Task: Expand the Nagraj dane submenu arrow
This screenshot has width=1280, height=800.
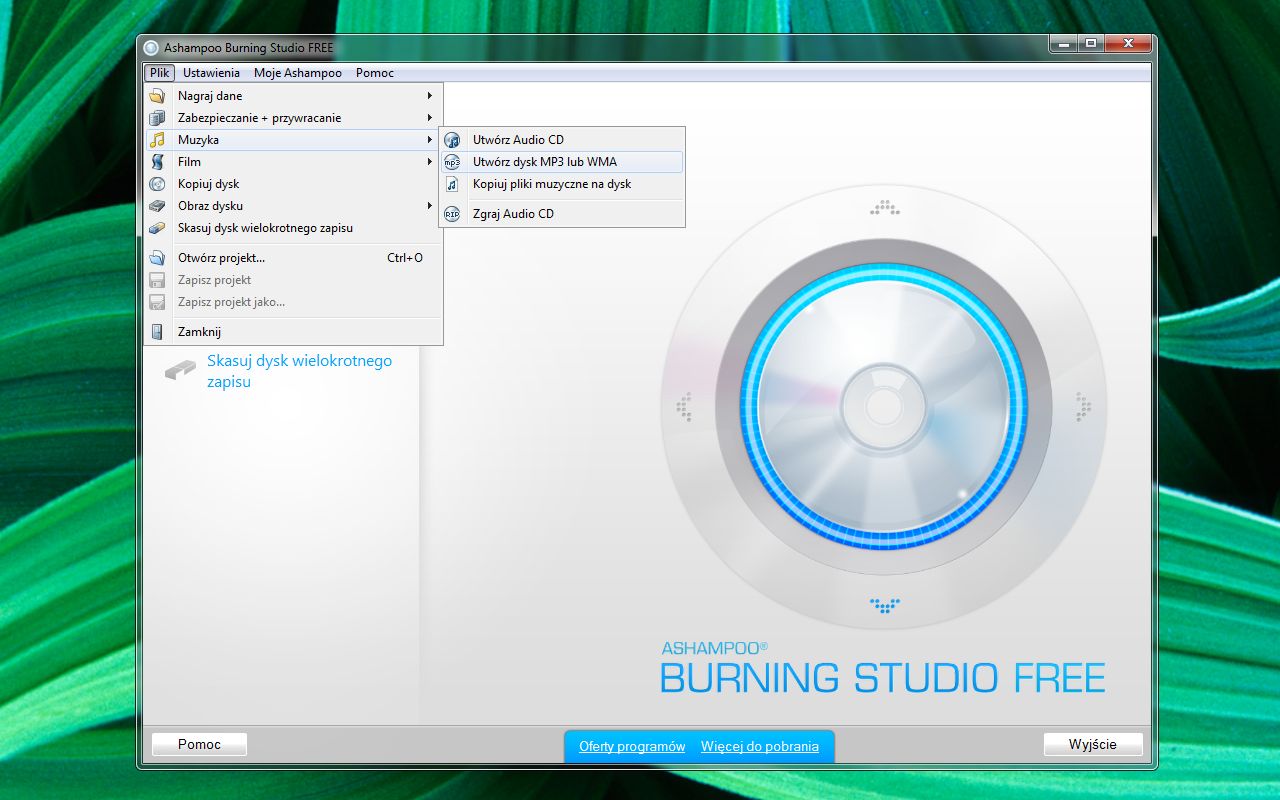Action: (x=430, y=96)
